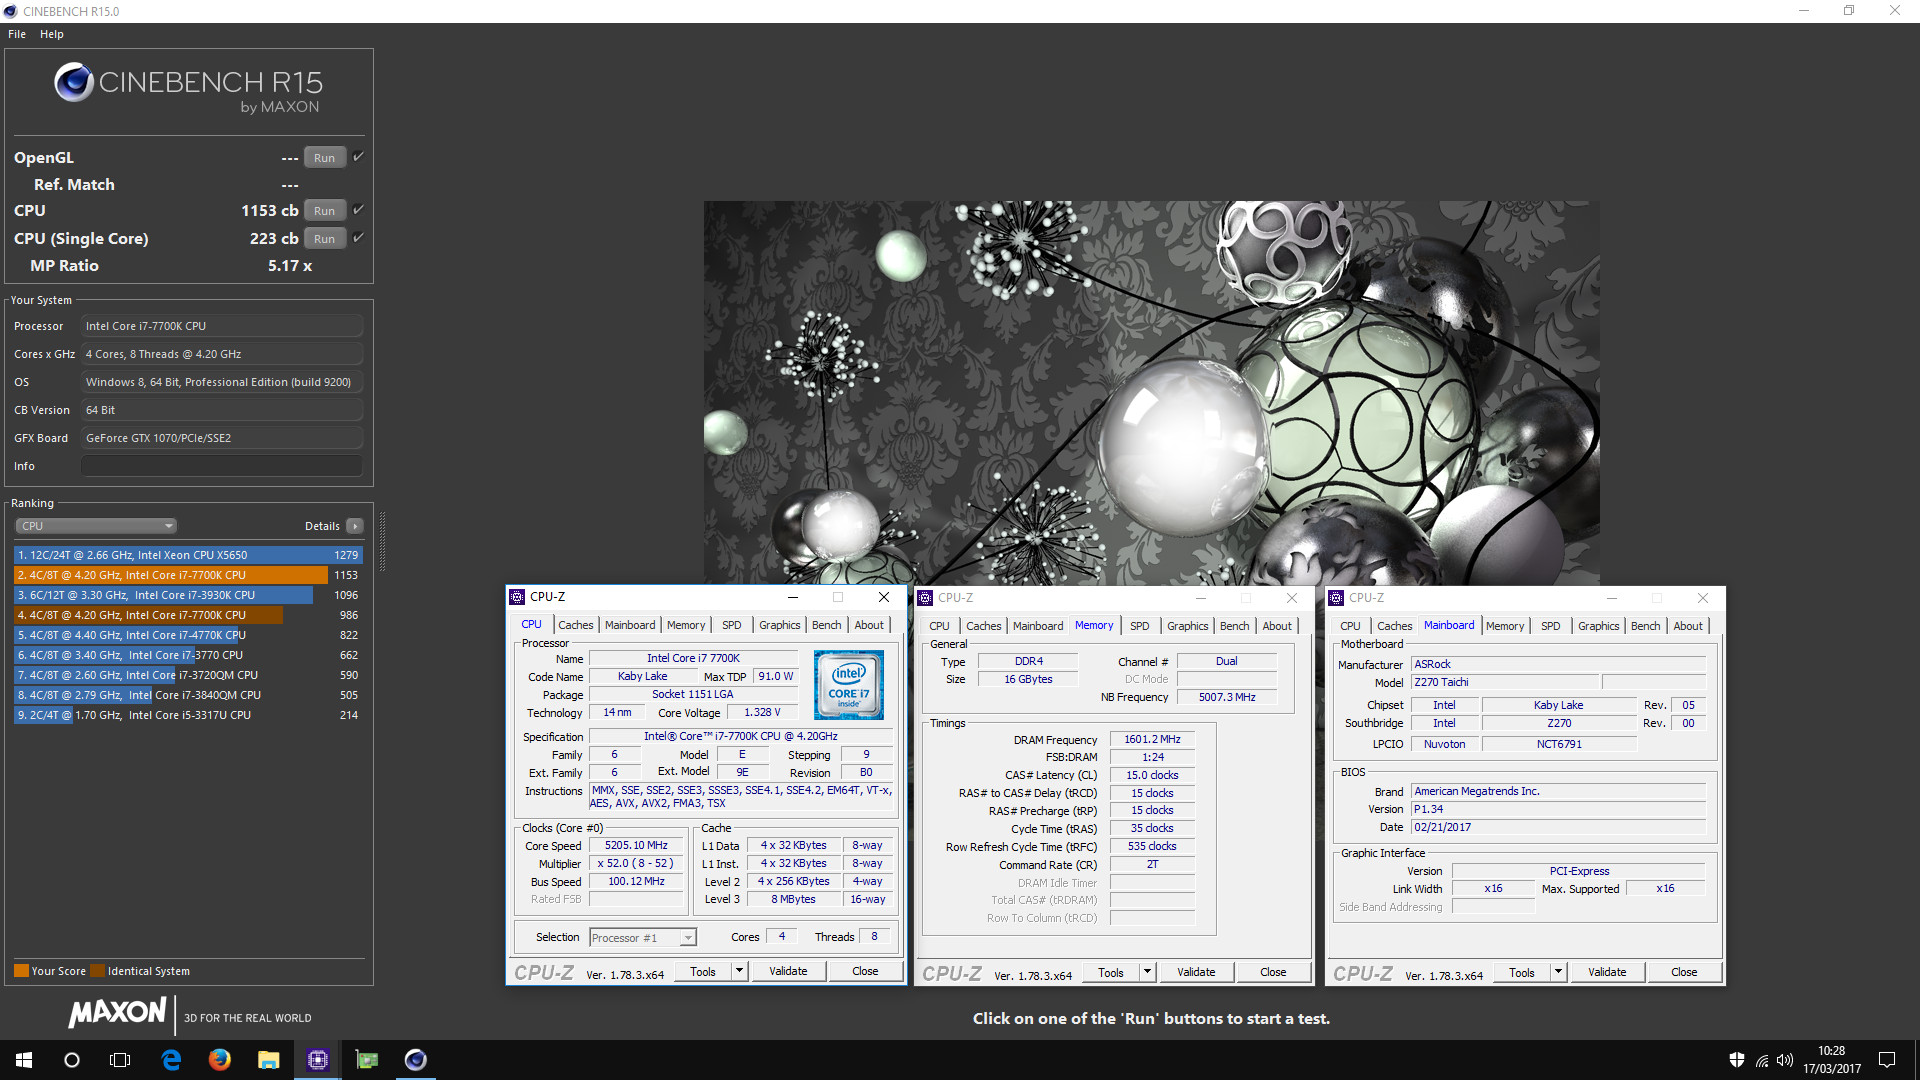Grab the left panel splitter handle

pyautogui.click(x=382, y=542)
